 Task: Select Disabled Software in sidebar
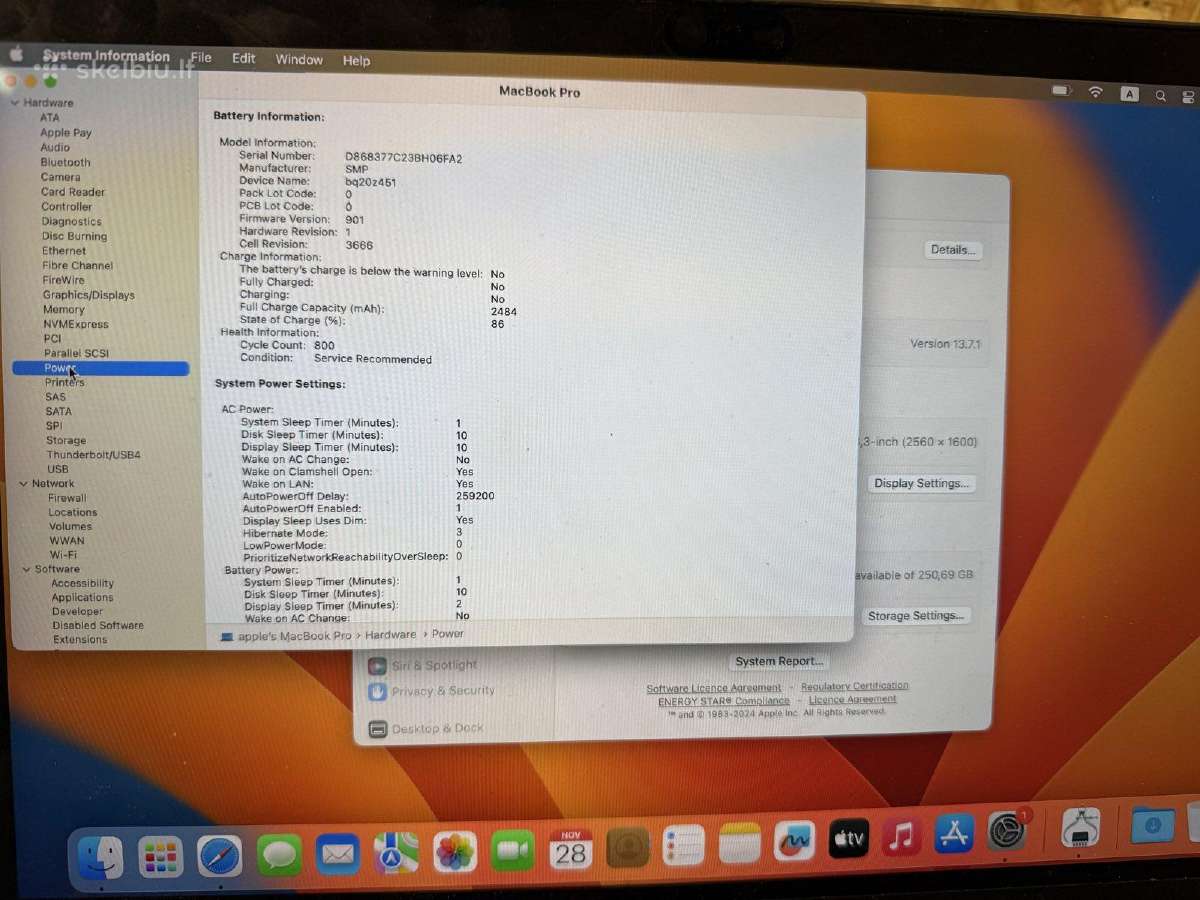tap(98, 626)
